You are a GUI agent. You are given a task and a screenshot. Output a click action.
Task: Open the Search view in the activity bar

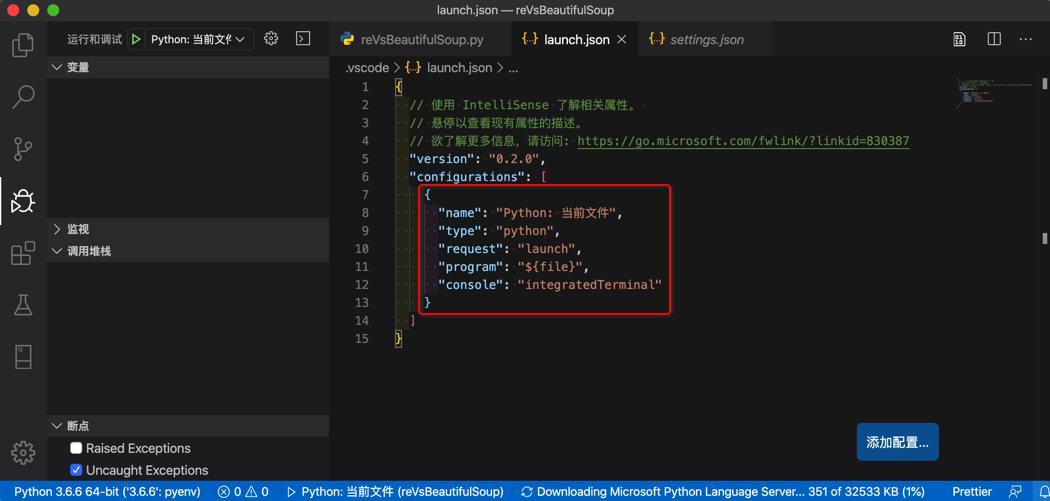tap(23, 96)
